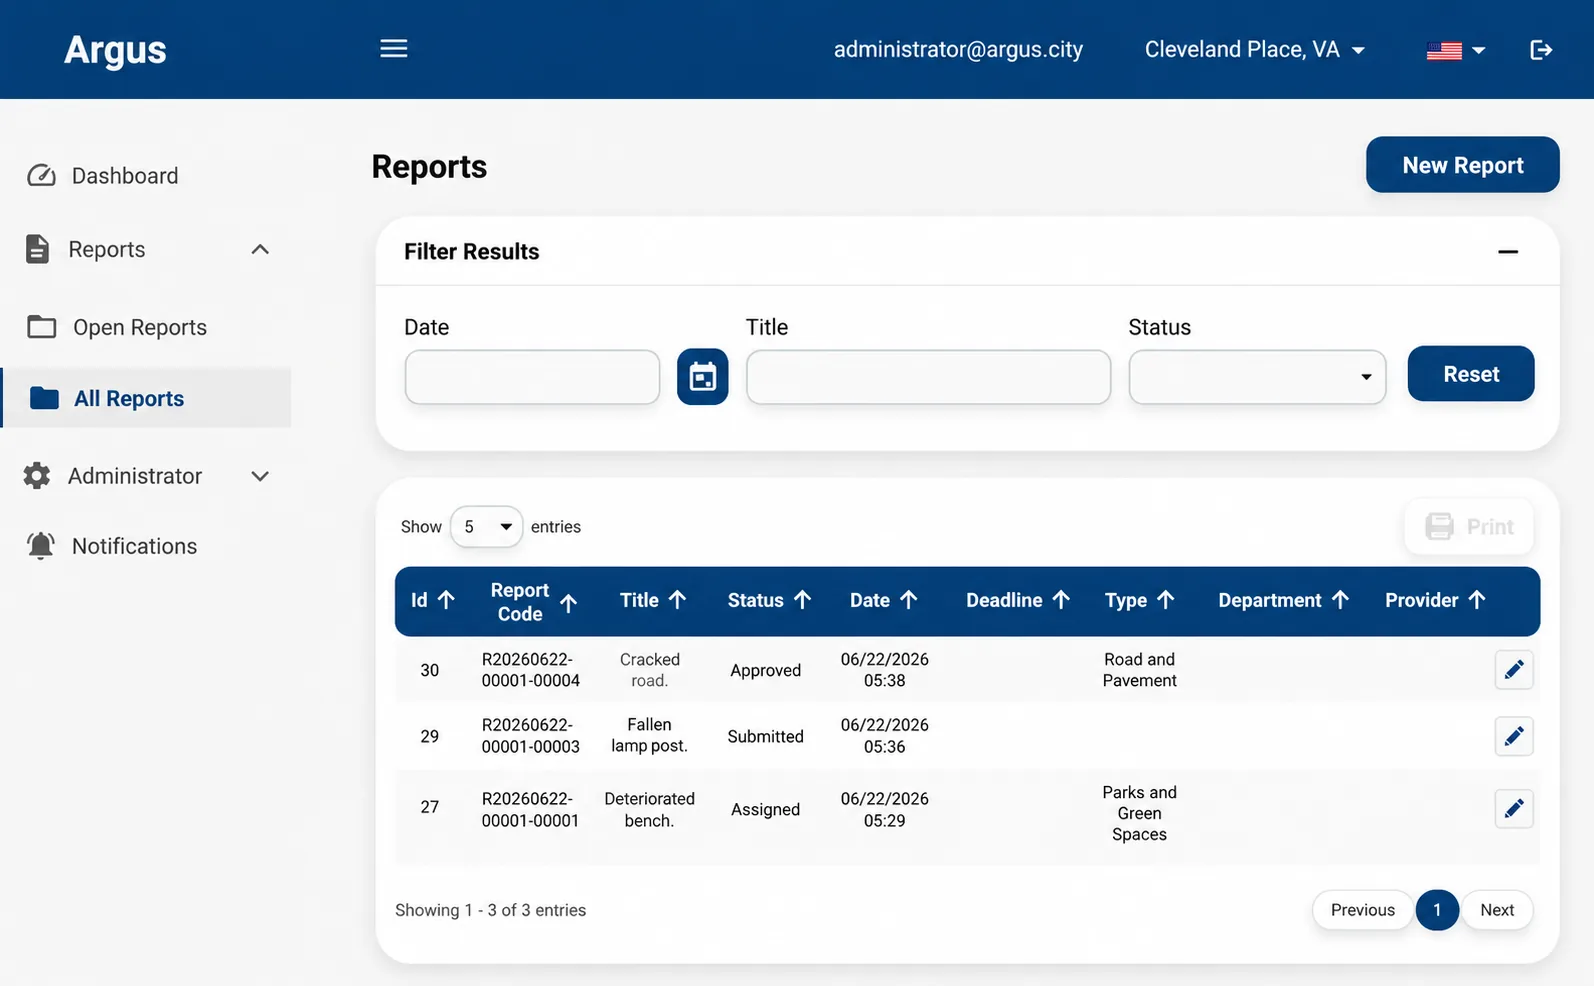This screenshot has height=986, width=1594.
Task: Edit report 27 Deteriorated bench
Action: click(x=1514, y=809)
